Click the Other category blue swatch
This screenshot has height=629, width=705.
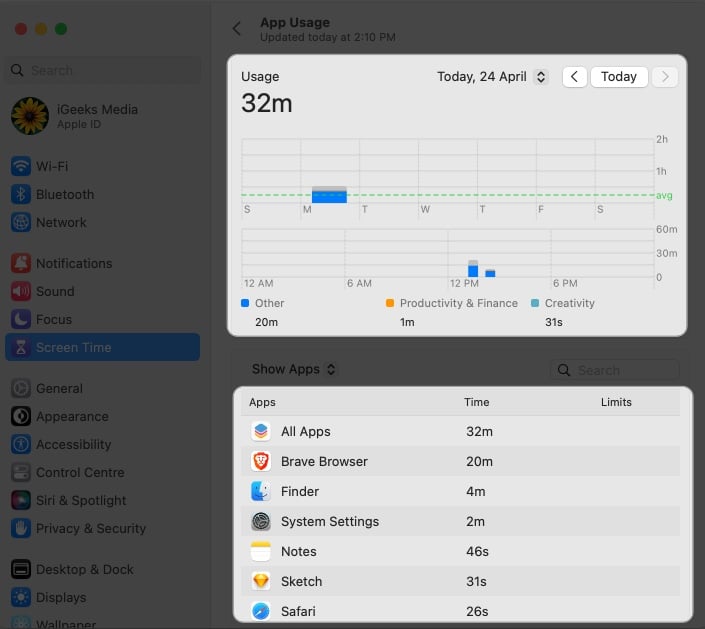[x=245, y=303]
